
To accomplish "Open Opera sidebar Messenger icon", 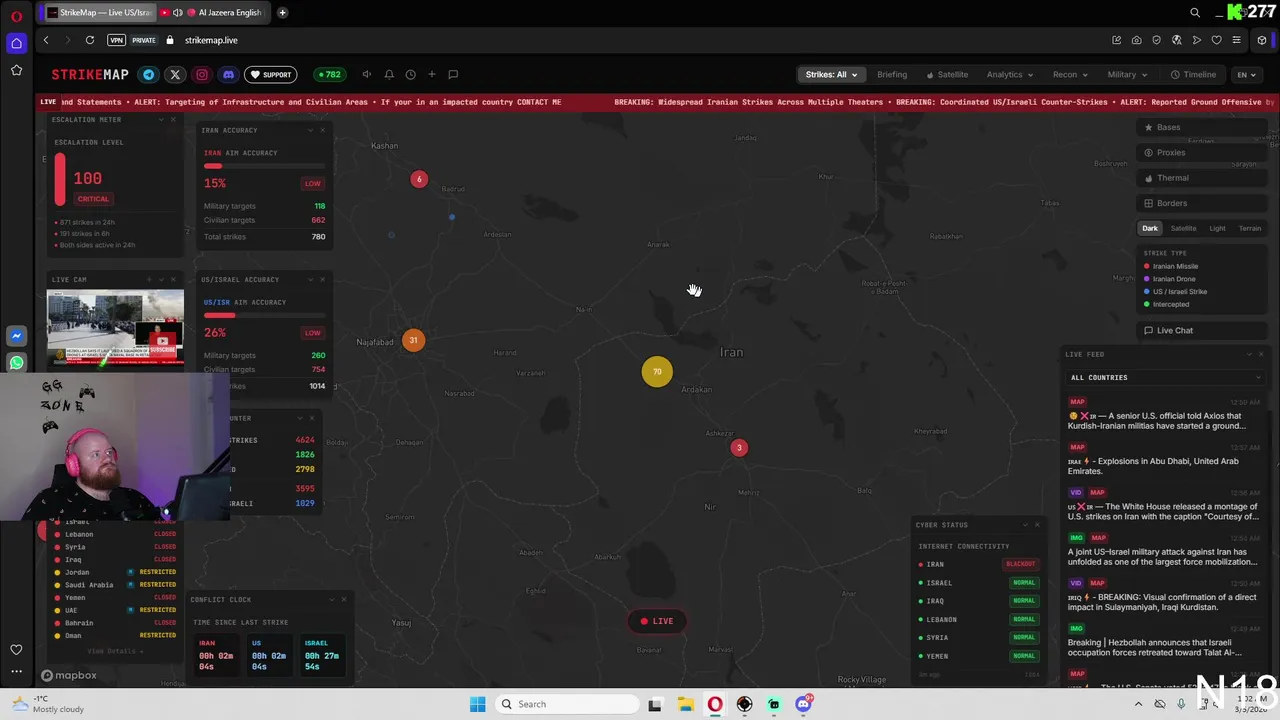I will pos(16,336).
